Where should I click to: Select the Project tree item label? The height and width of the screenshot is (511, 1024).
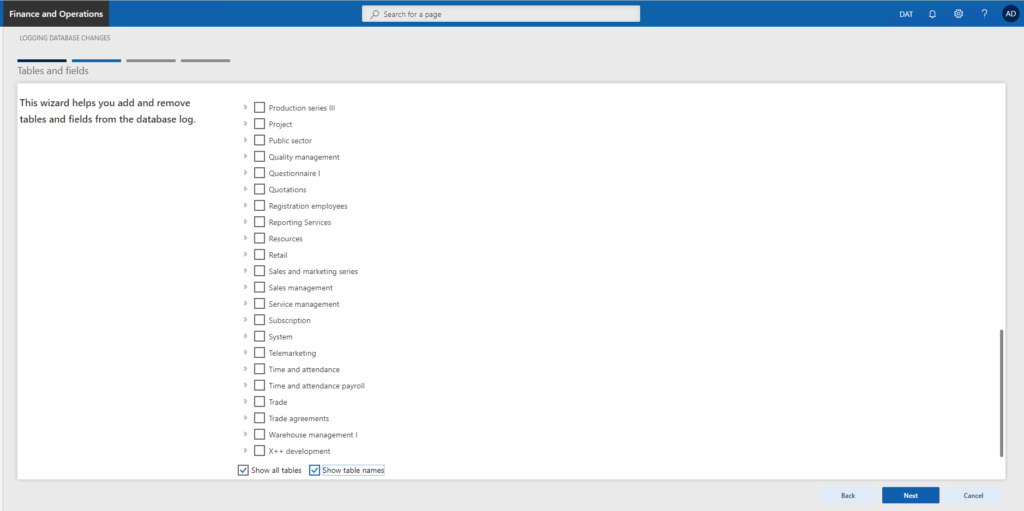point(280,124)
